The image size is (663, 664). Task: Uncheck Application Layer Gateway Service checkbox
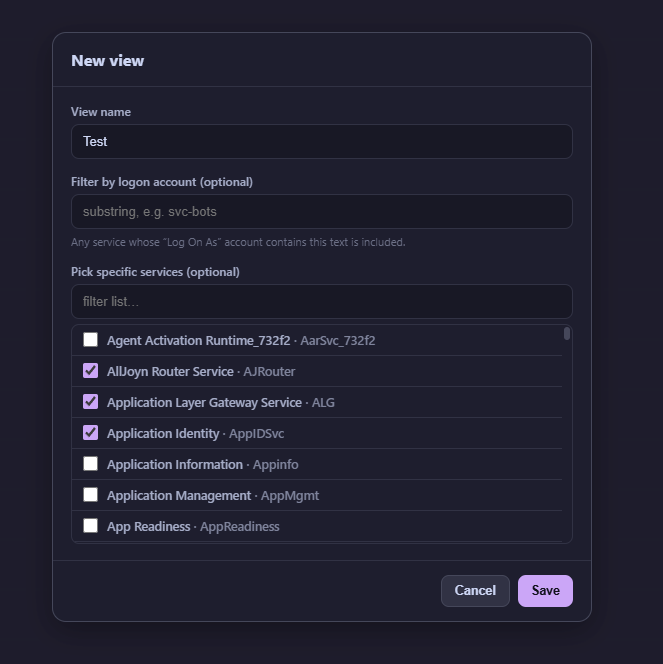coord(90,401)
